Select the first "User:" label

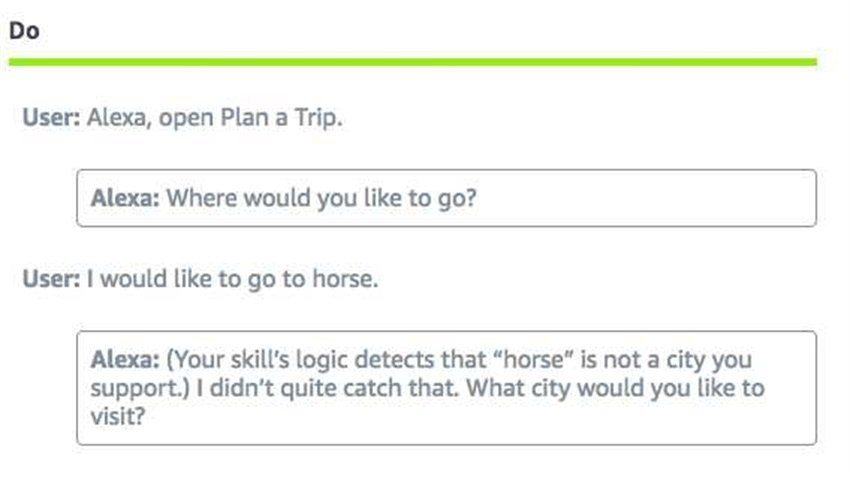(x=51, y=117)
